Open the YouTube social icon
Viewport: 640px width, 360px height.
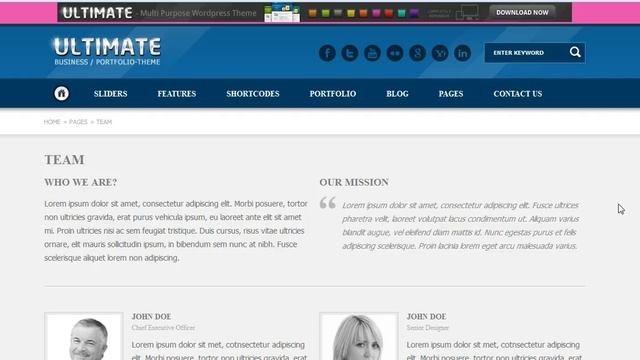372,53
